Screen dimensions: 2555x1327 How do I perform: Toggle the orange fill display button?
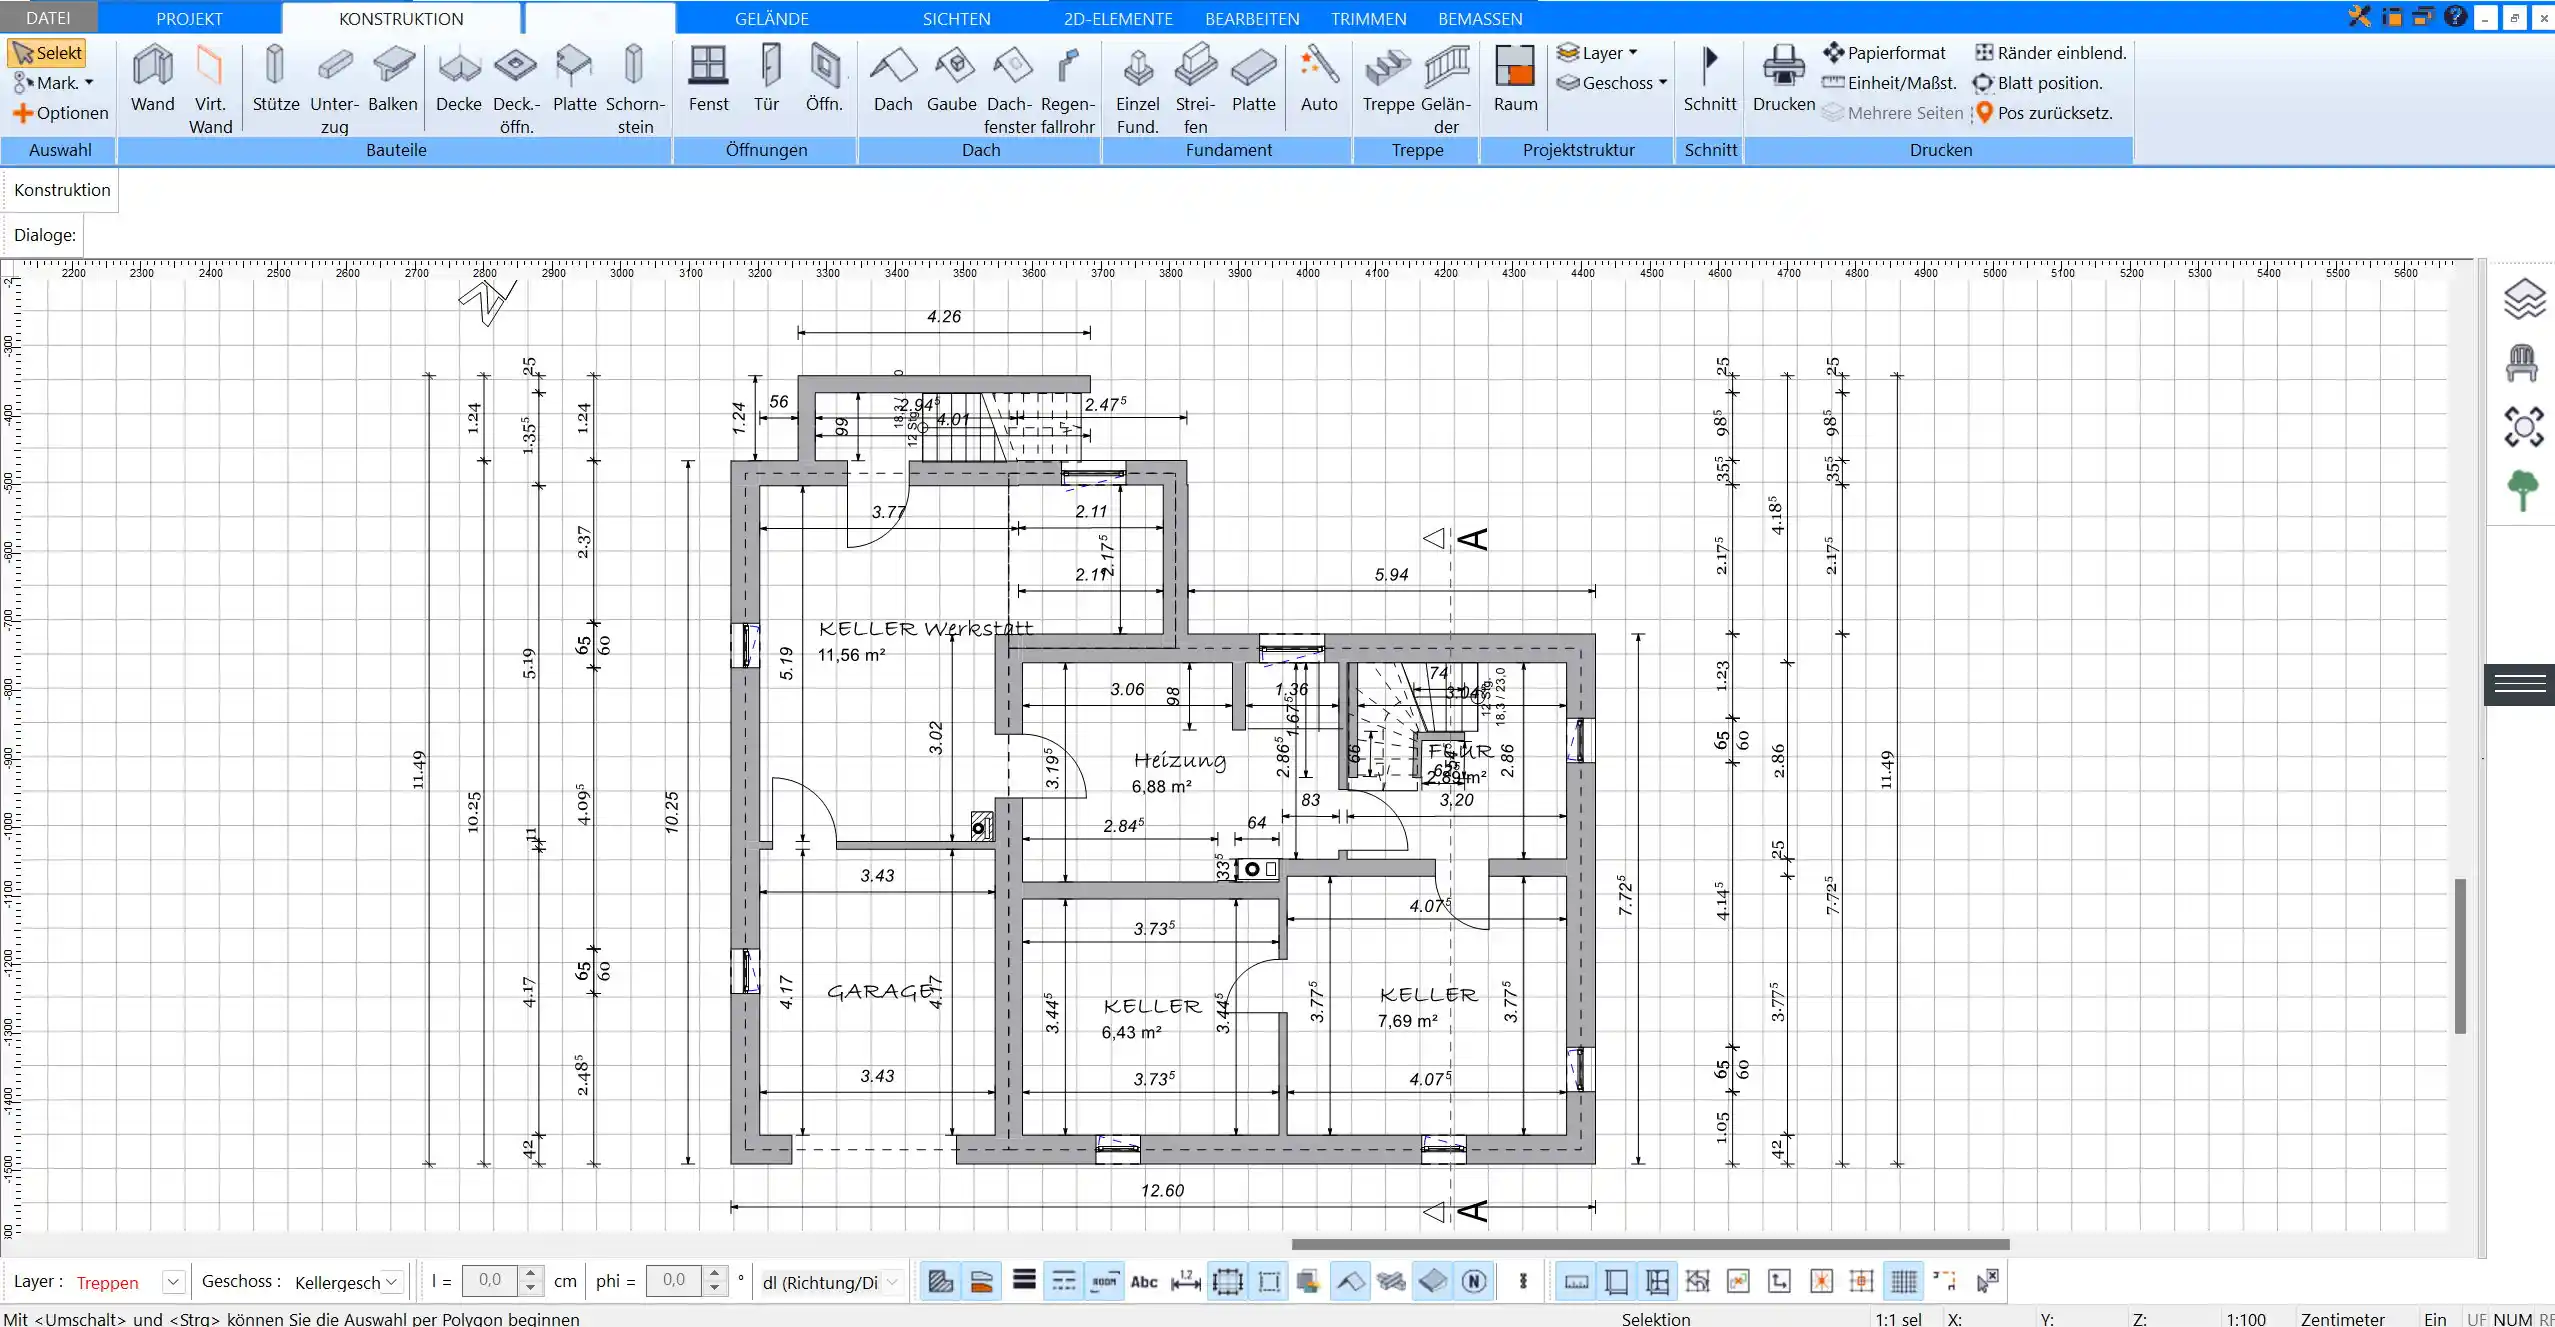(981, 1281)
